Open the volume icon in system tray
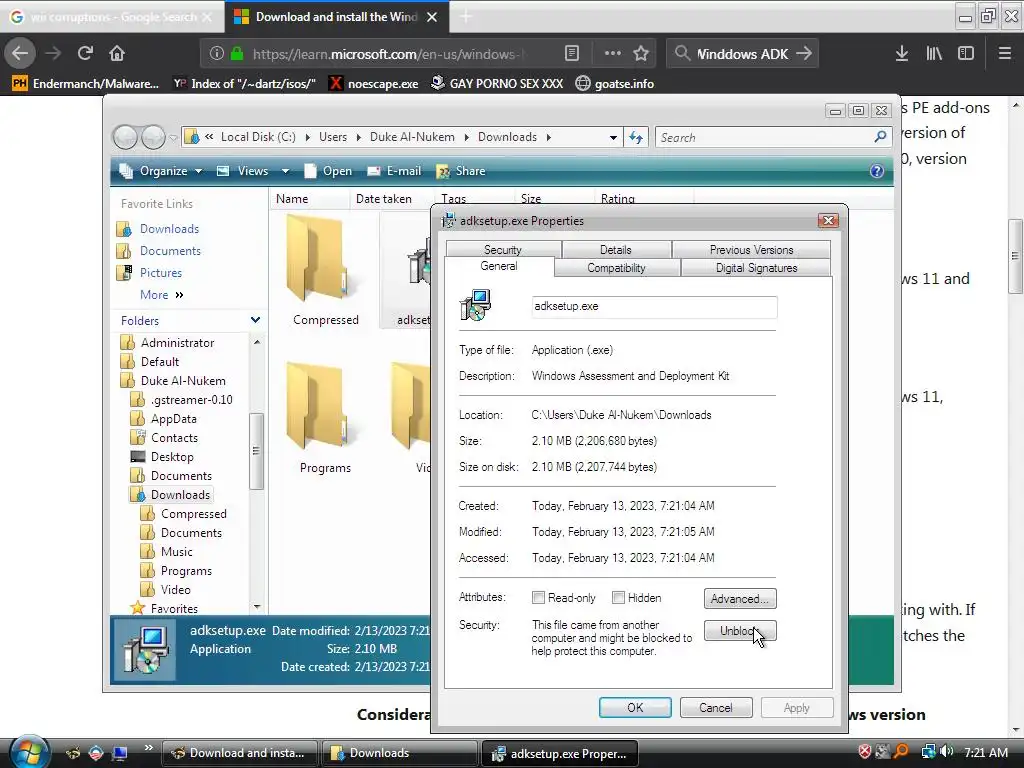The height and width of the screenshot is (768, 1024). click(946, 752)
